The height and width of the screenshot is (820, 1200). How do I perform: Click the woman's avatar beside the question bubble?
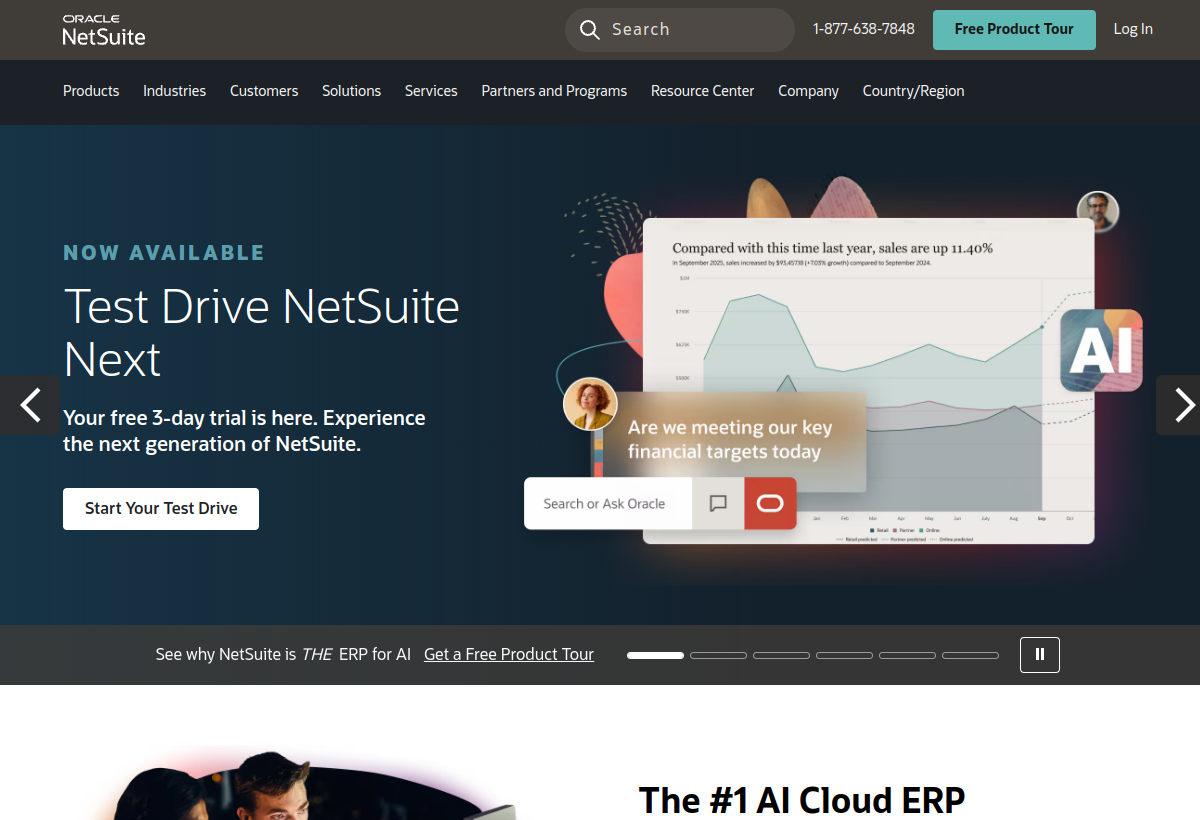tap(590, 404)
